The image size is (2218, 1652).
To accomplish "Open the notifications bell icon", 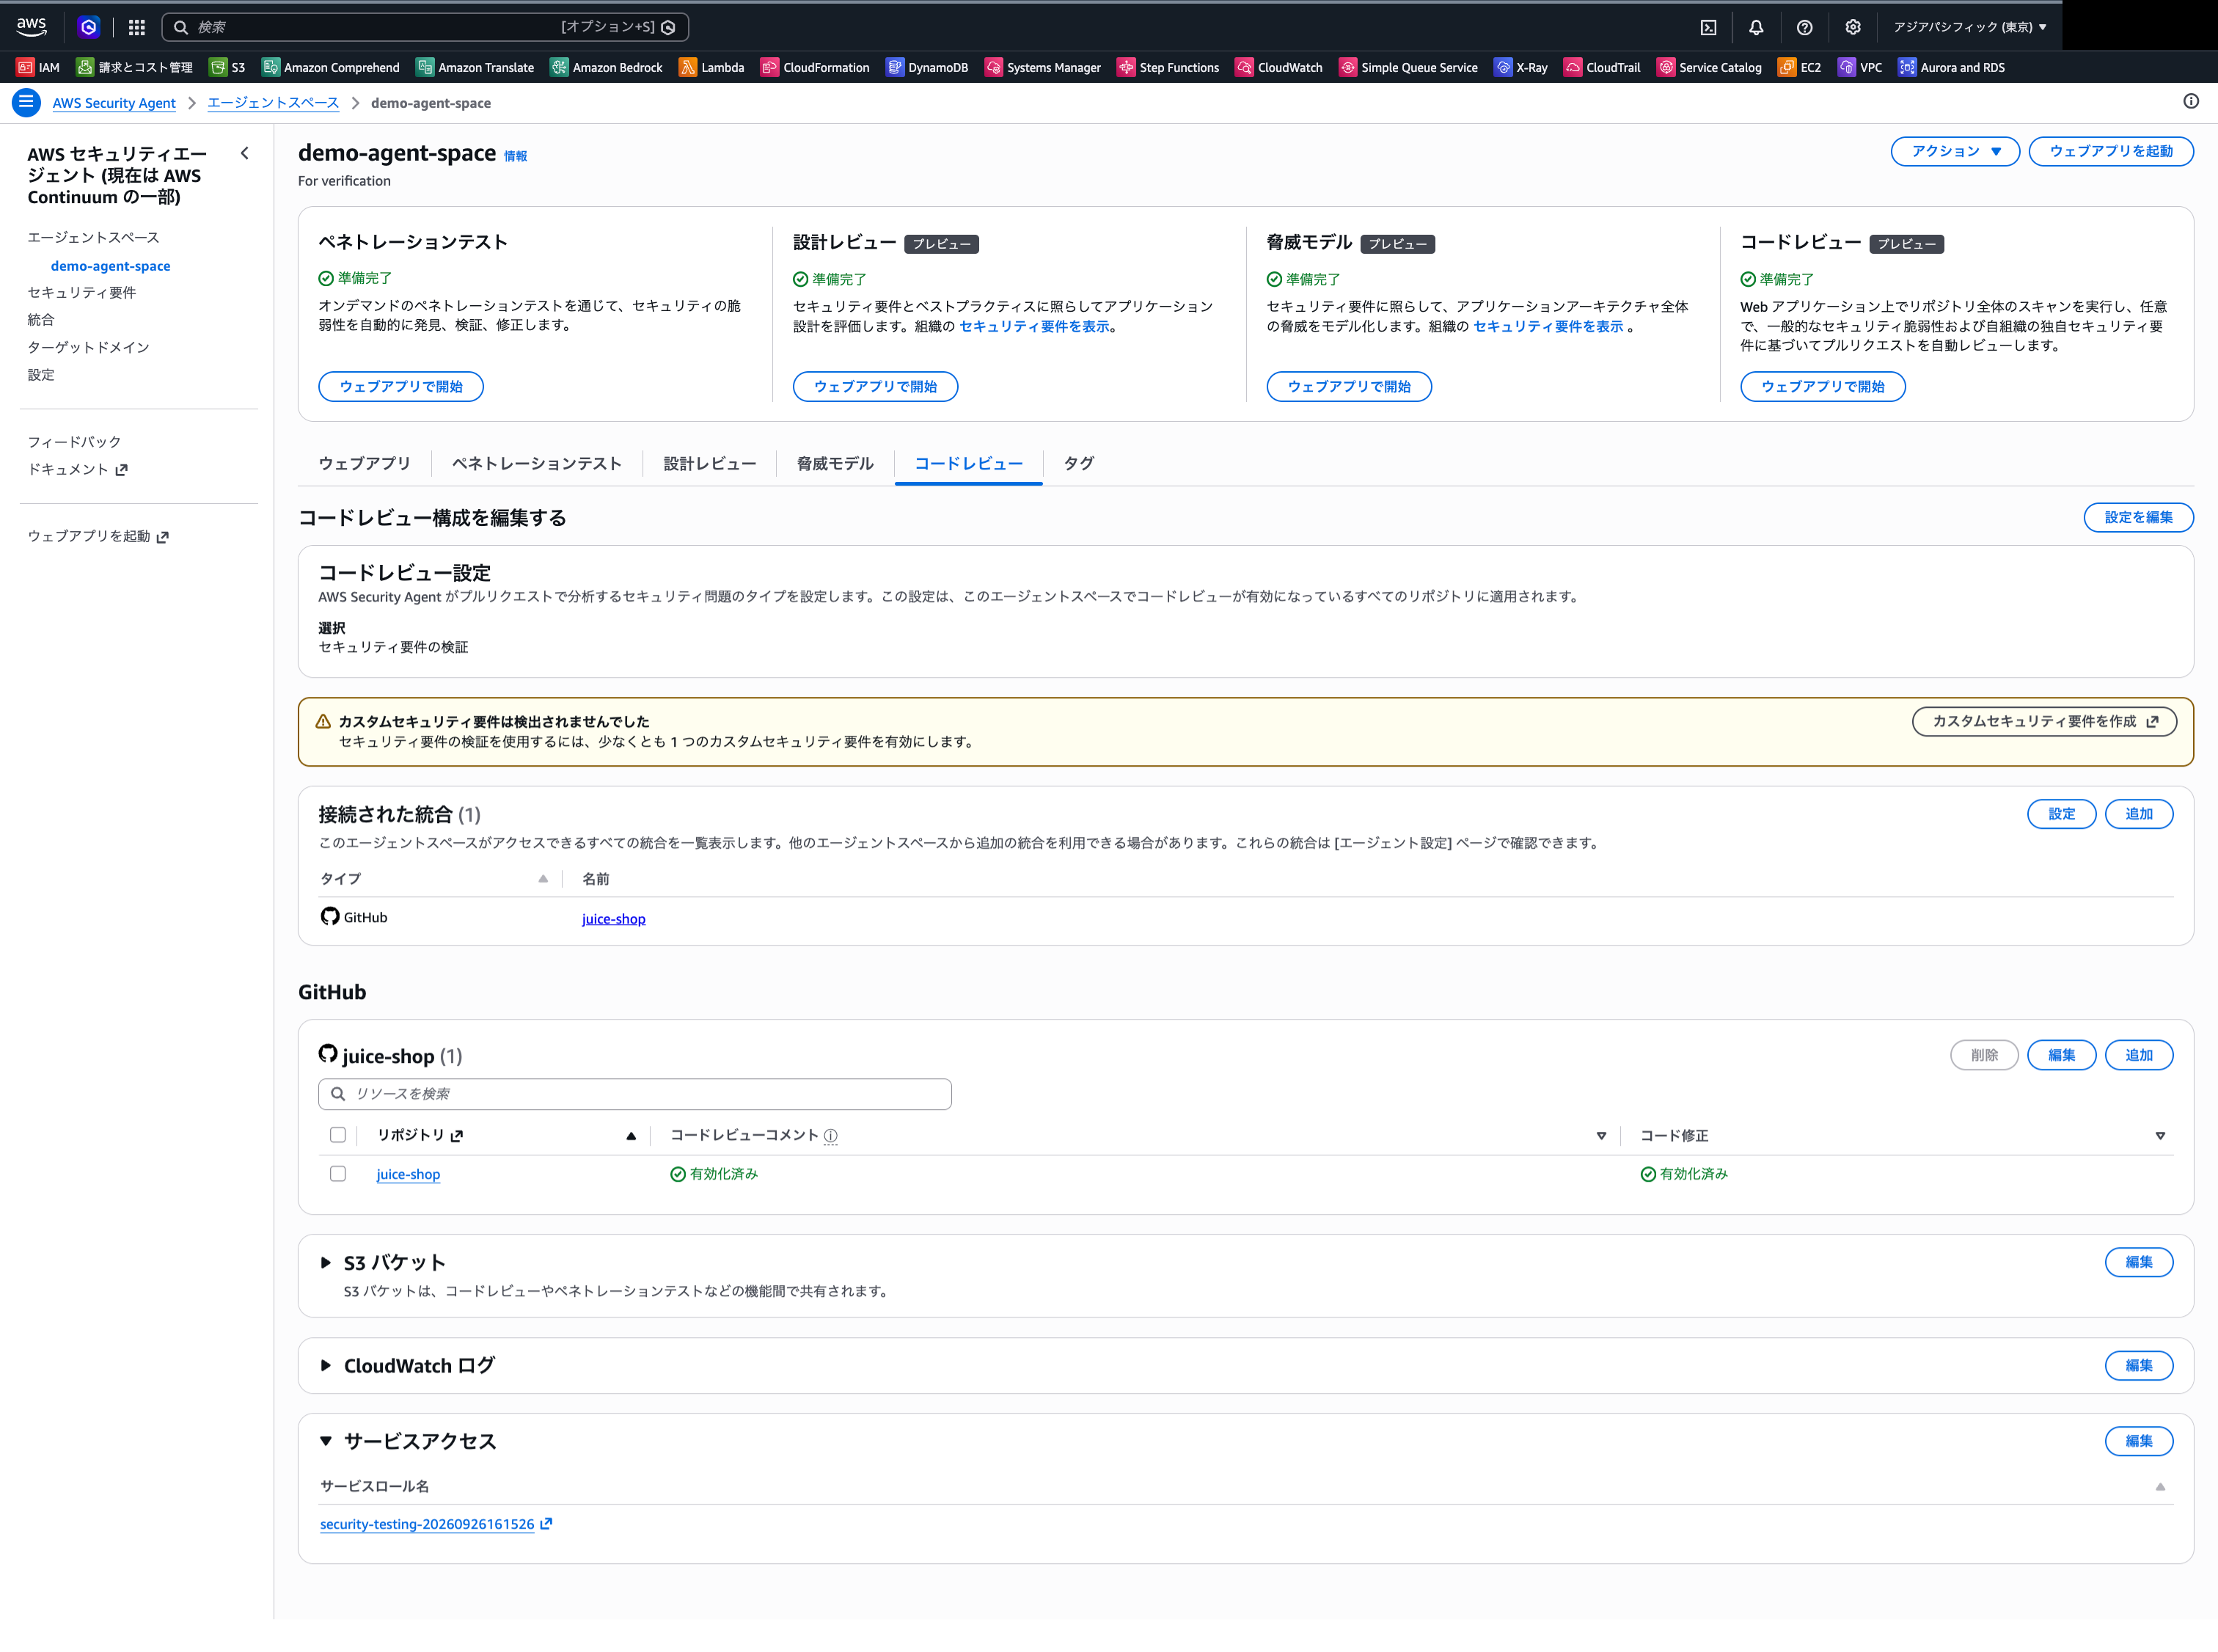I will point(1756,27).
